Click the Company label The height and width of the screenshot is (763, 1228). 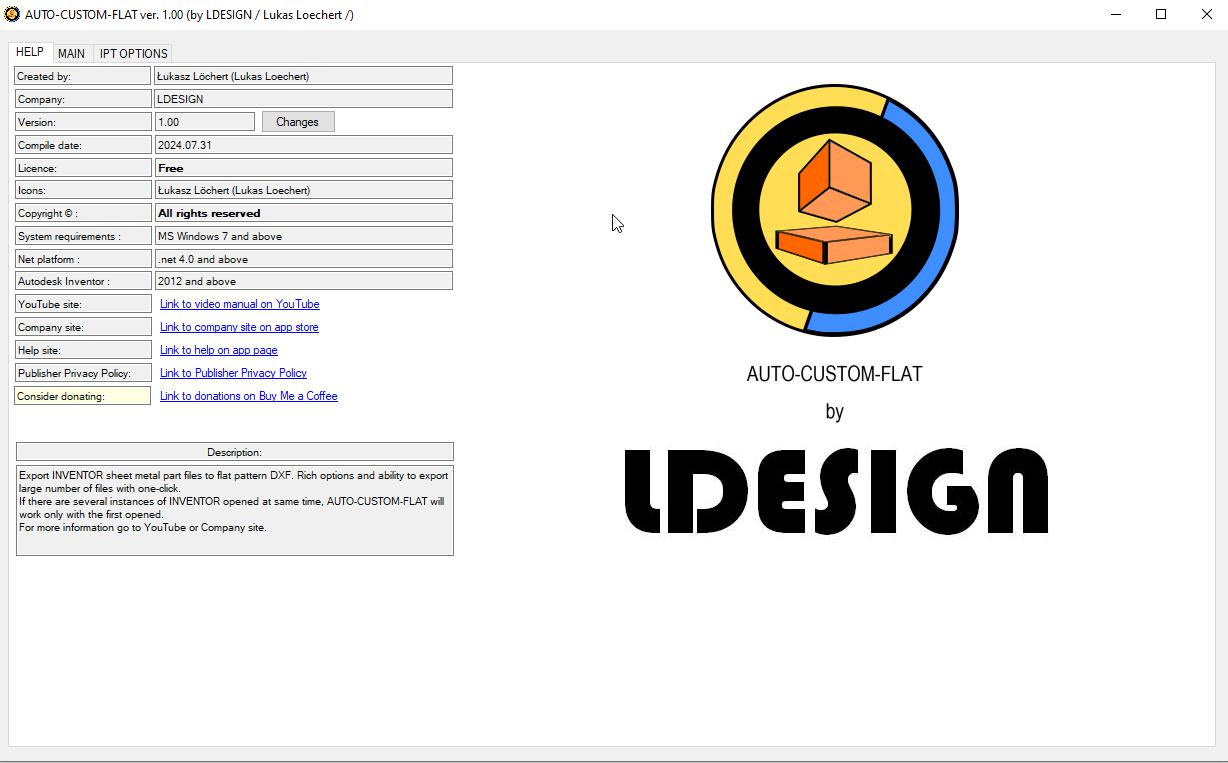point(83,99)
